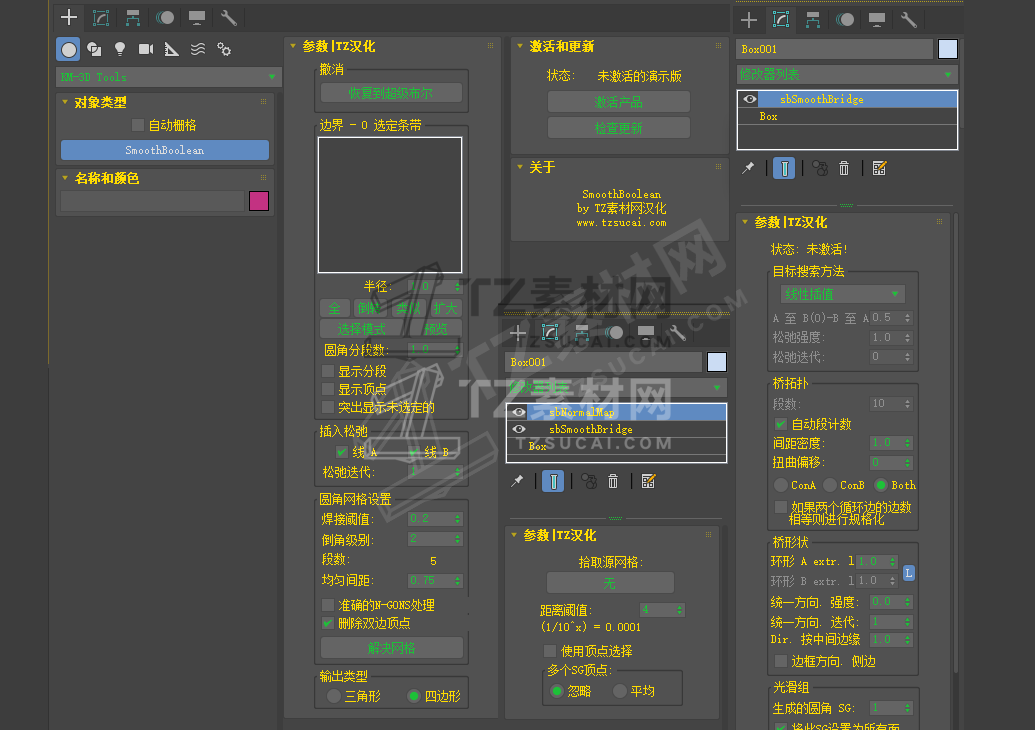This screenshot has height=730, width=1035.
Task: Collapse 参数|TZ汉化 rollout containing 拾取源网格
Action: click(x=514, y=535)
